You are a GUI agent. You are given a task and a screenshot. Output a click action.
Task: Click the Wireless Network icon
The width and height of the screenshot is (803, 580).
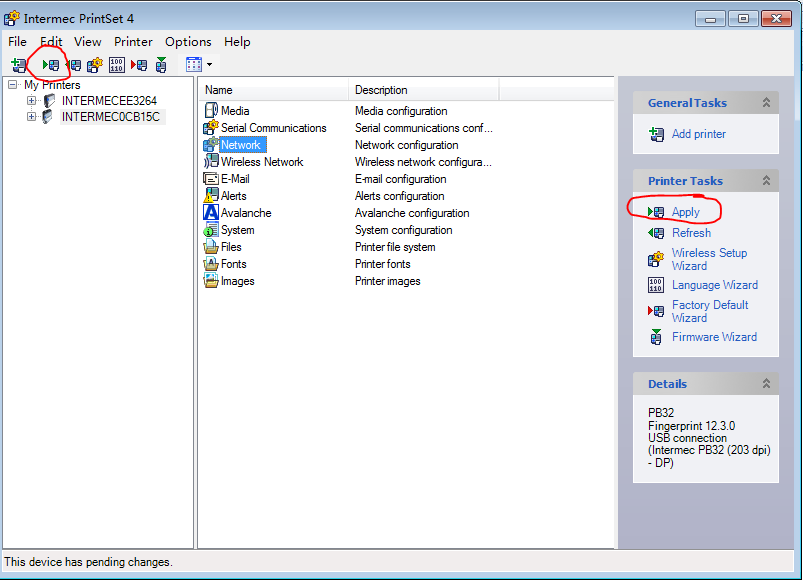(211, 162)
